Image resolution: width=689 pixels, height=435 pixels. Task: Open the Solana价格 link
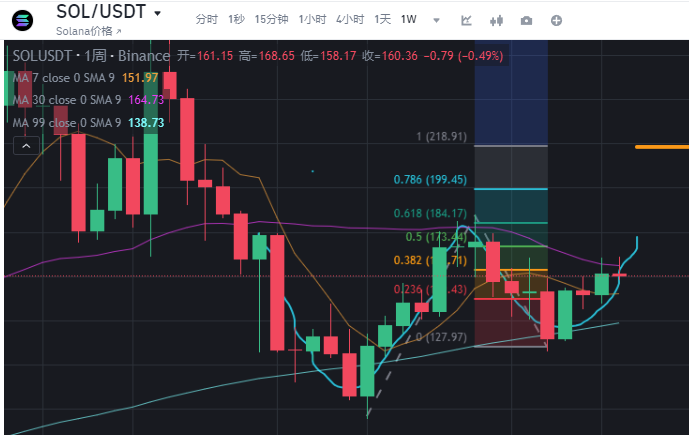tap(87, 33)
